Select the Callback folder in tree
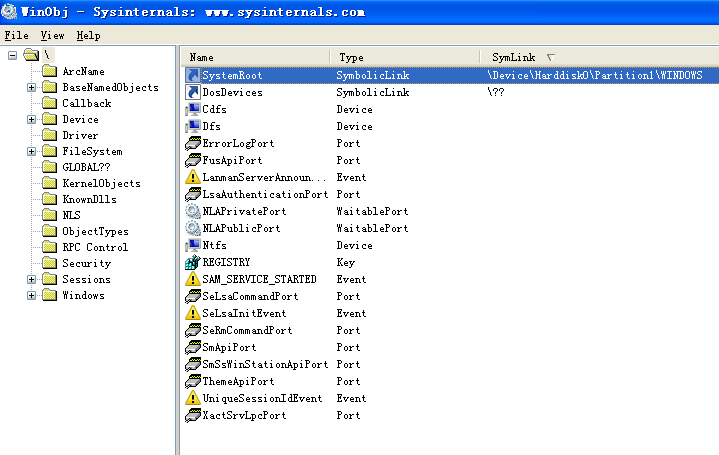The width and height of the screenshot is (719, 455). pos(87,103)
